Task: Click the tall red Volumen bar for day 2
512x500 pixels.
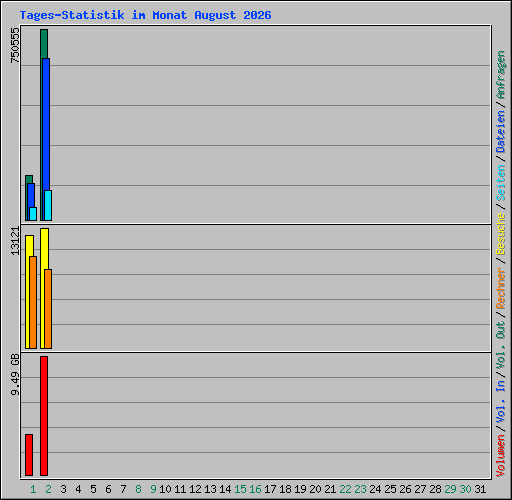Action: pyautogui.click(x=44, y=416)
